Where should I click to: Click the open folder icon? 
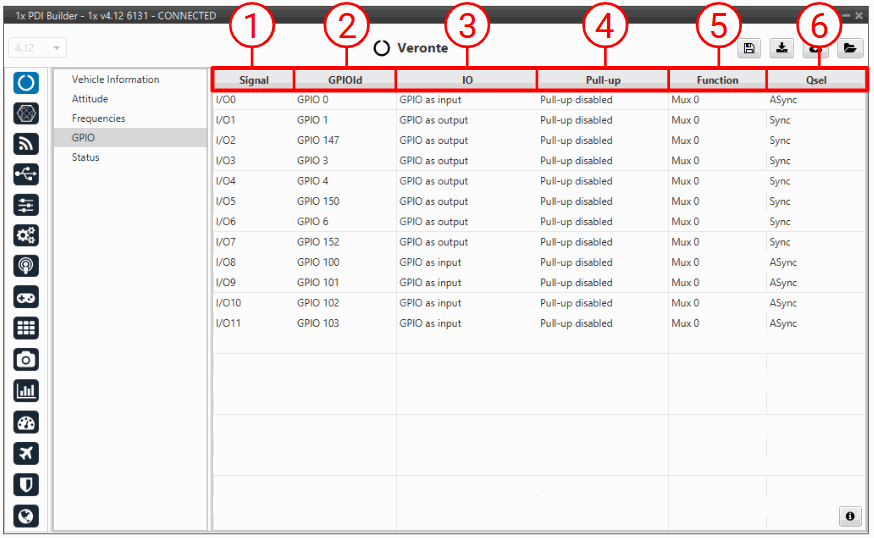tap(850, 48)
